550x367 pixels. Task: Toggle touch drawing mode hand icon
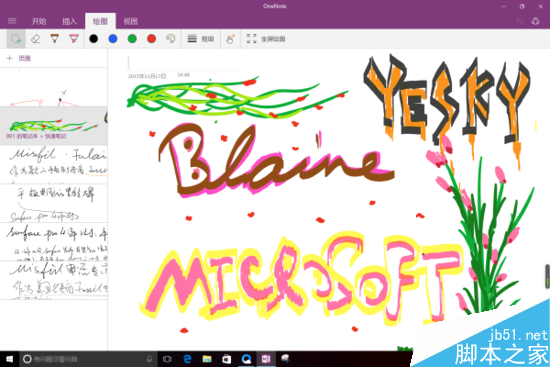(x=230, y=39)
